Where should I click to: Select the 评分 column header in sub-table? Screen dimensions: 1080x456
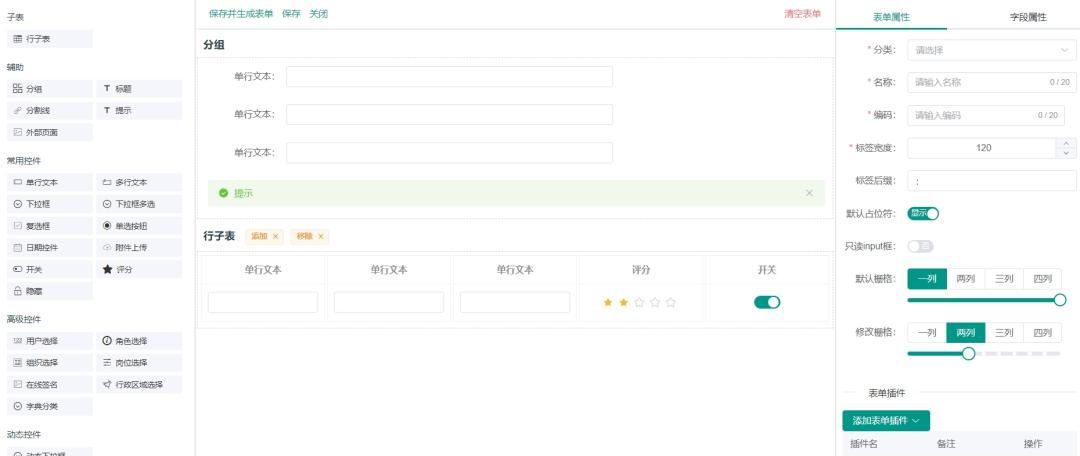click(641, 270)
